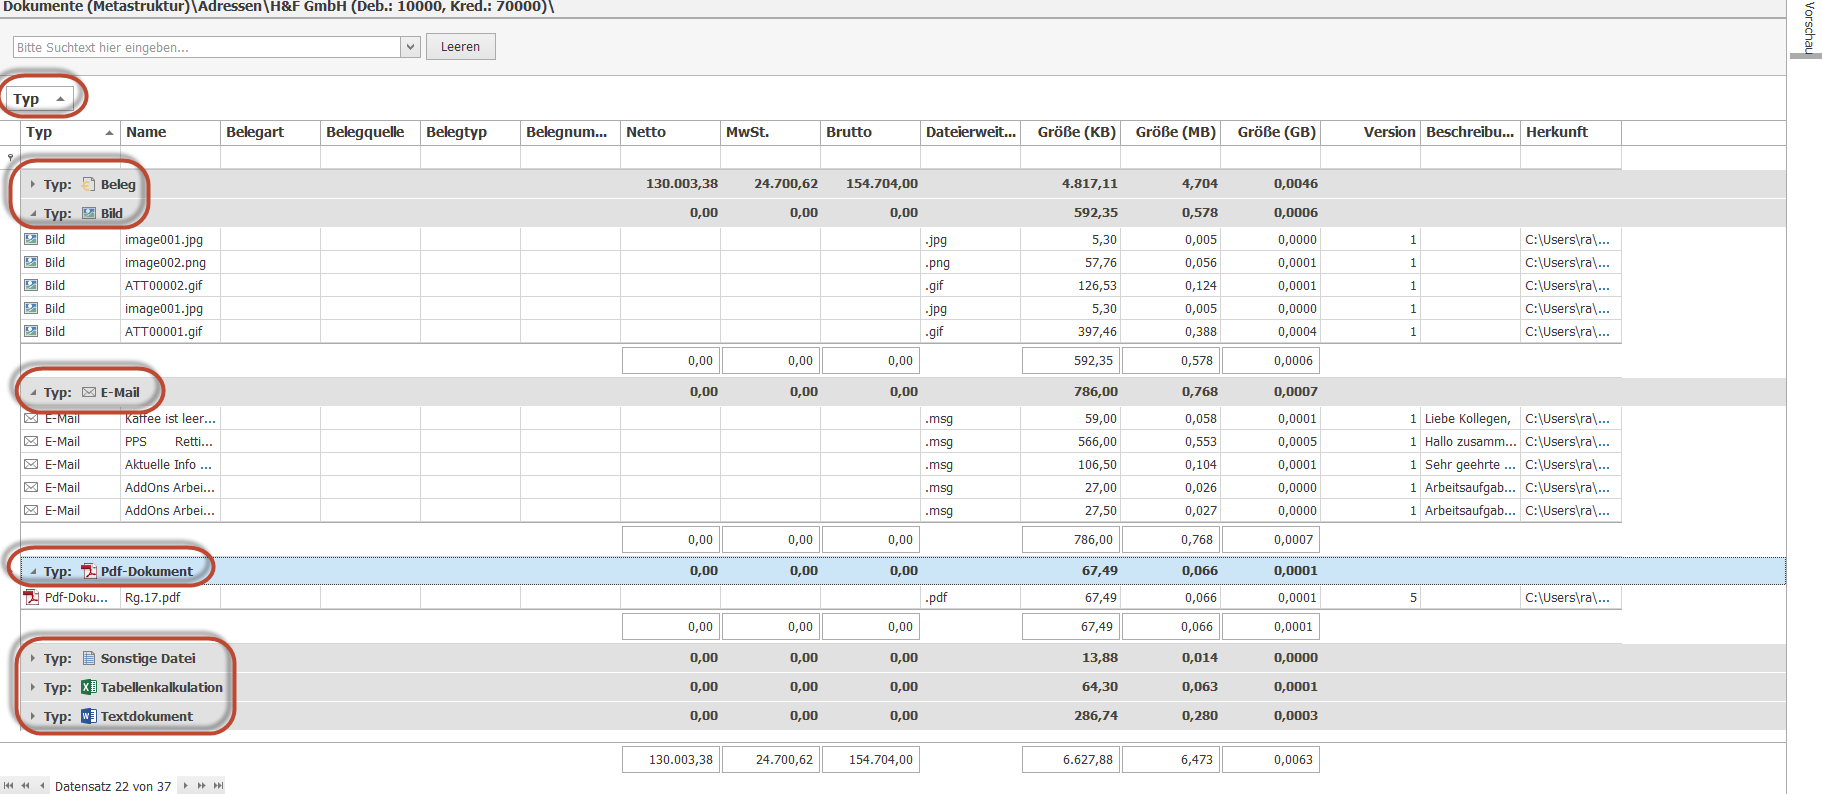Click the Bild group picture icon
The width and height of the screenshot is (1822, 794).
pos(89,213)
